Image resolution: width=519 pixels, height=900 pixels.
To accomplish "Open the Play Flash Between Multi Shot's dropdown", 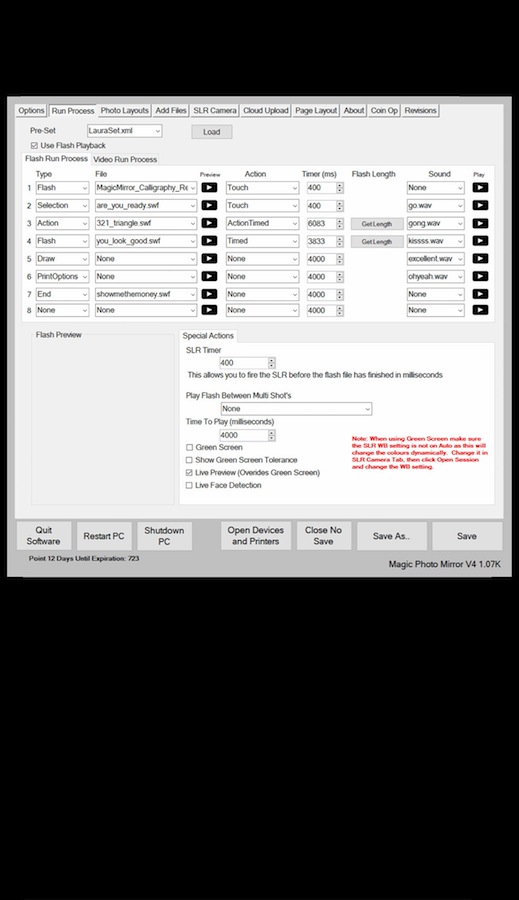I will (296, 409).
